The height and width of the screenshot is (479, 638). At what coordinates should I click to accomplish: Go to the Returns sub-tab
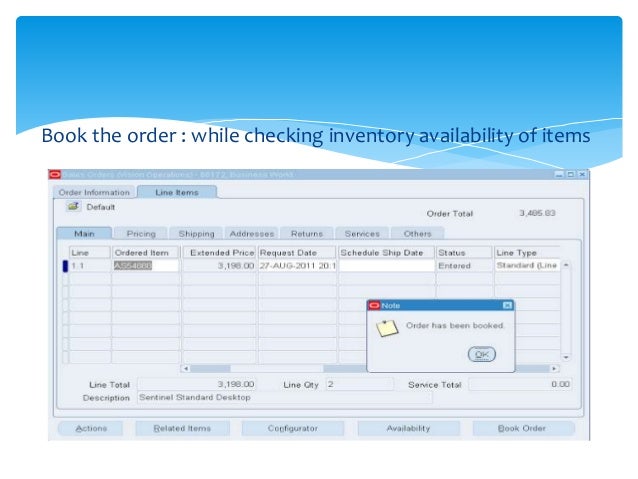(307, 234)
